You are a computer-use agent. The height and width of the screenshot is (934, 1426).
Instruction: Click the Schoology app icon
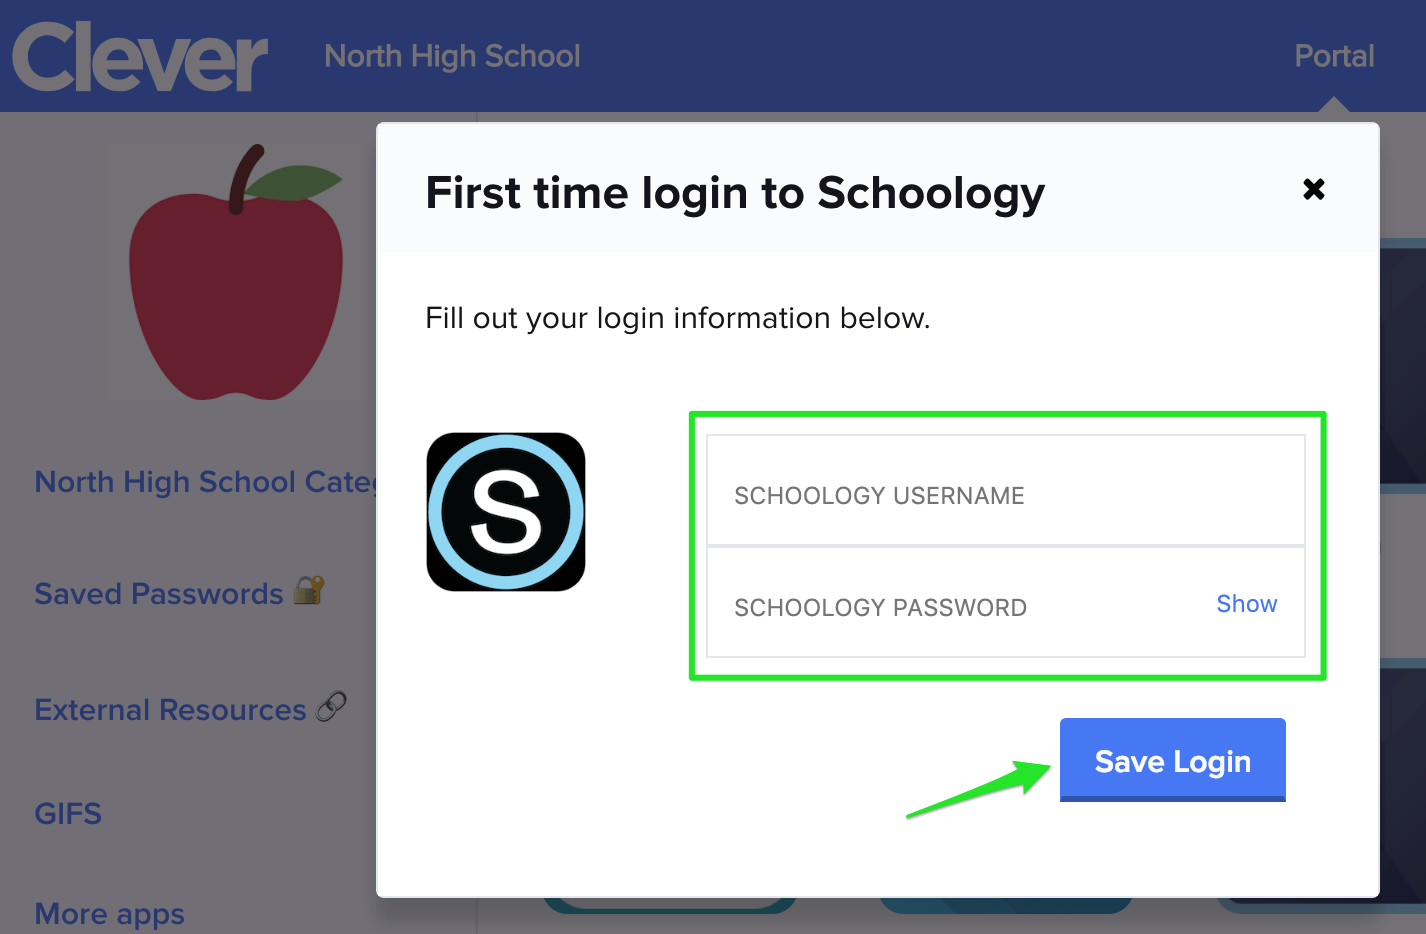(506, 512)
